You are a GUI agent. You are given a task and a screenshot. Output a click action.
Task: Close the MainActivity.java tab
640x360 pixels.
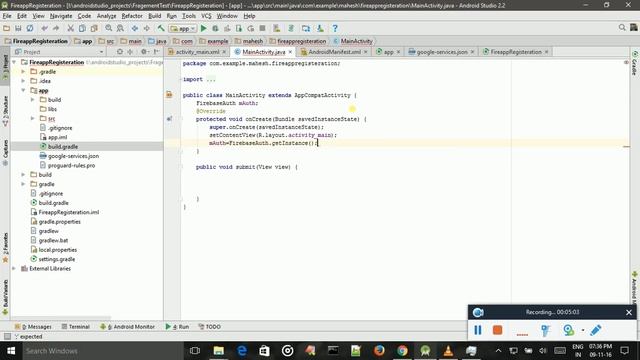coord(290,52)
